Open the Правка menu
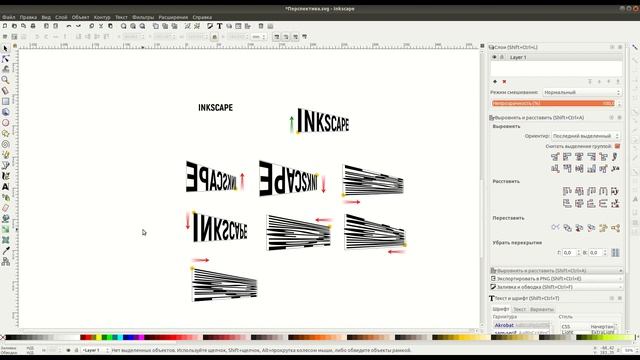This screenshot has width=640, height=360. 28,17
